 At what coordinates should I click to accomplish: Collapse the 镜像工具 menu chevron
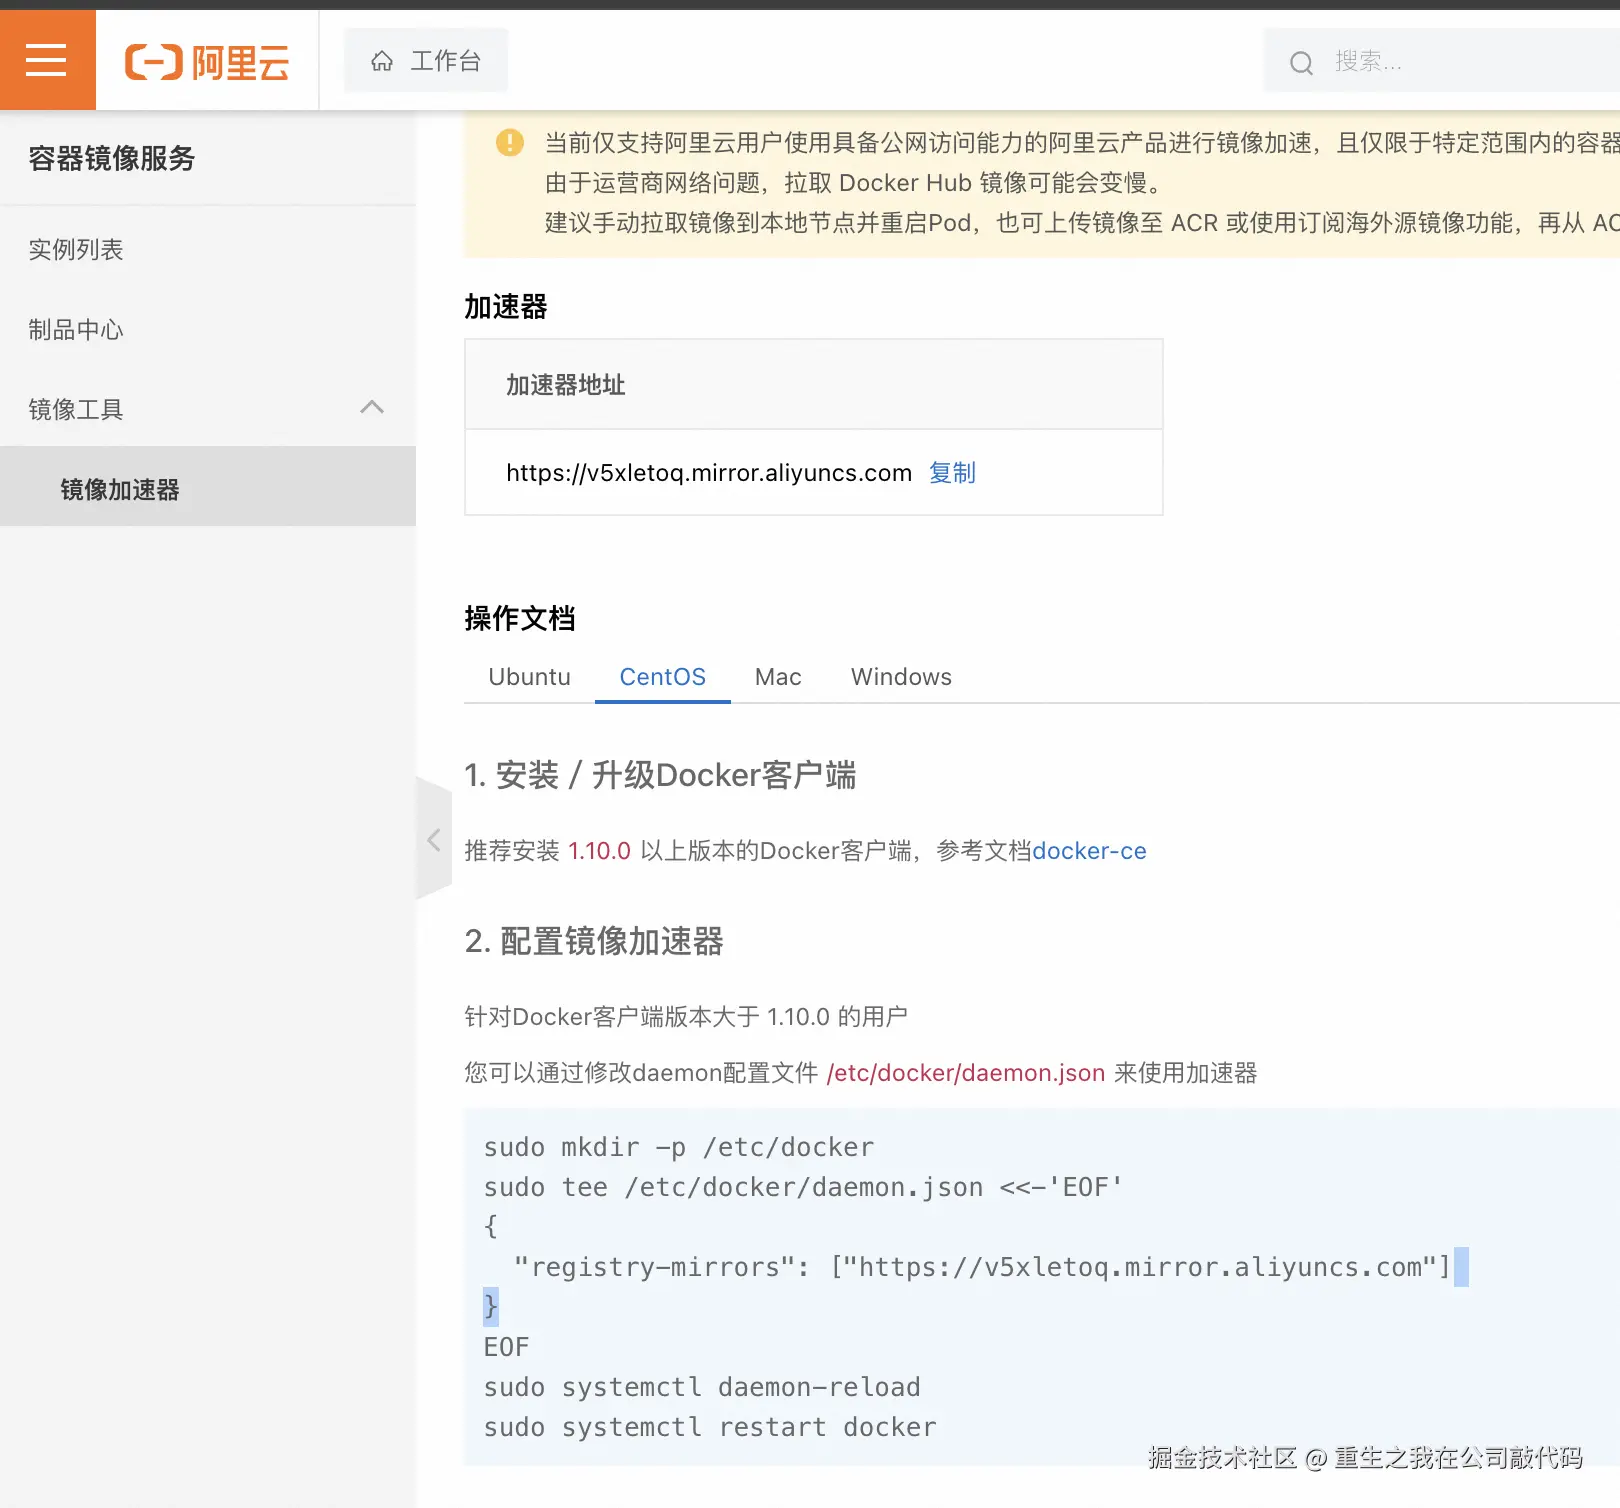click(x=372, y=407)
